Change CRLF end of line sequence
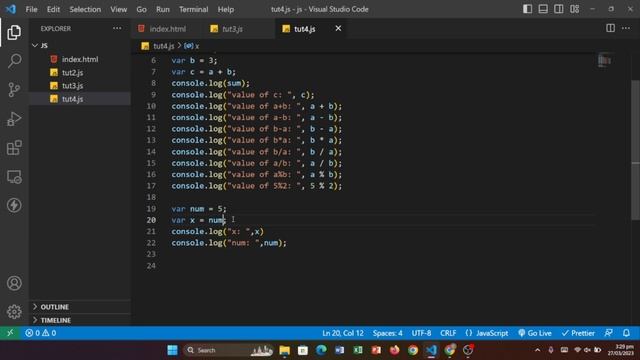The height and width of the screenshot is (360, 640). pos(448,333)
